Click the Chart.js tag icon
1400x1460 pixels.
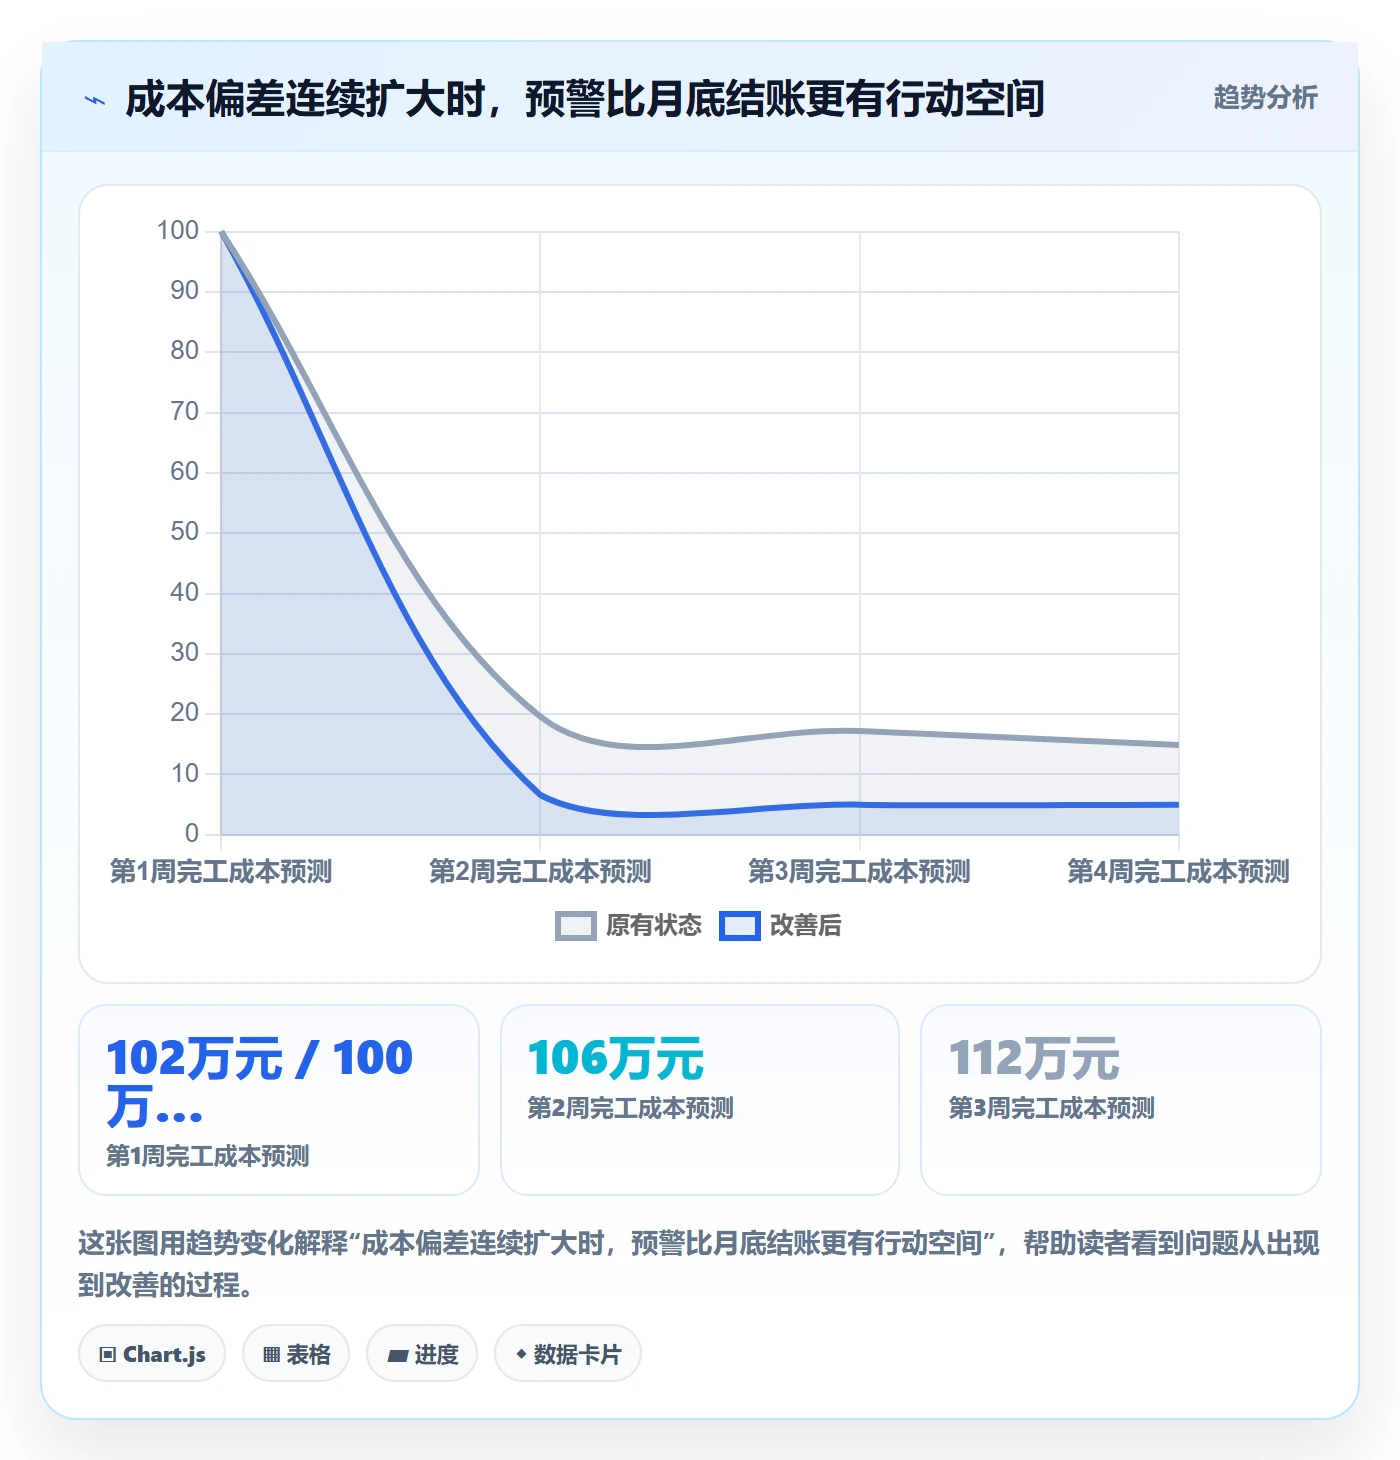[x=108, y=1355]
